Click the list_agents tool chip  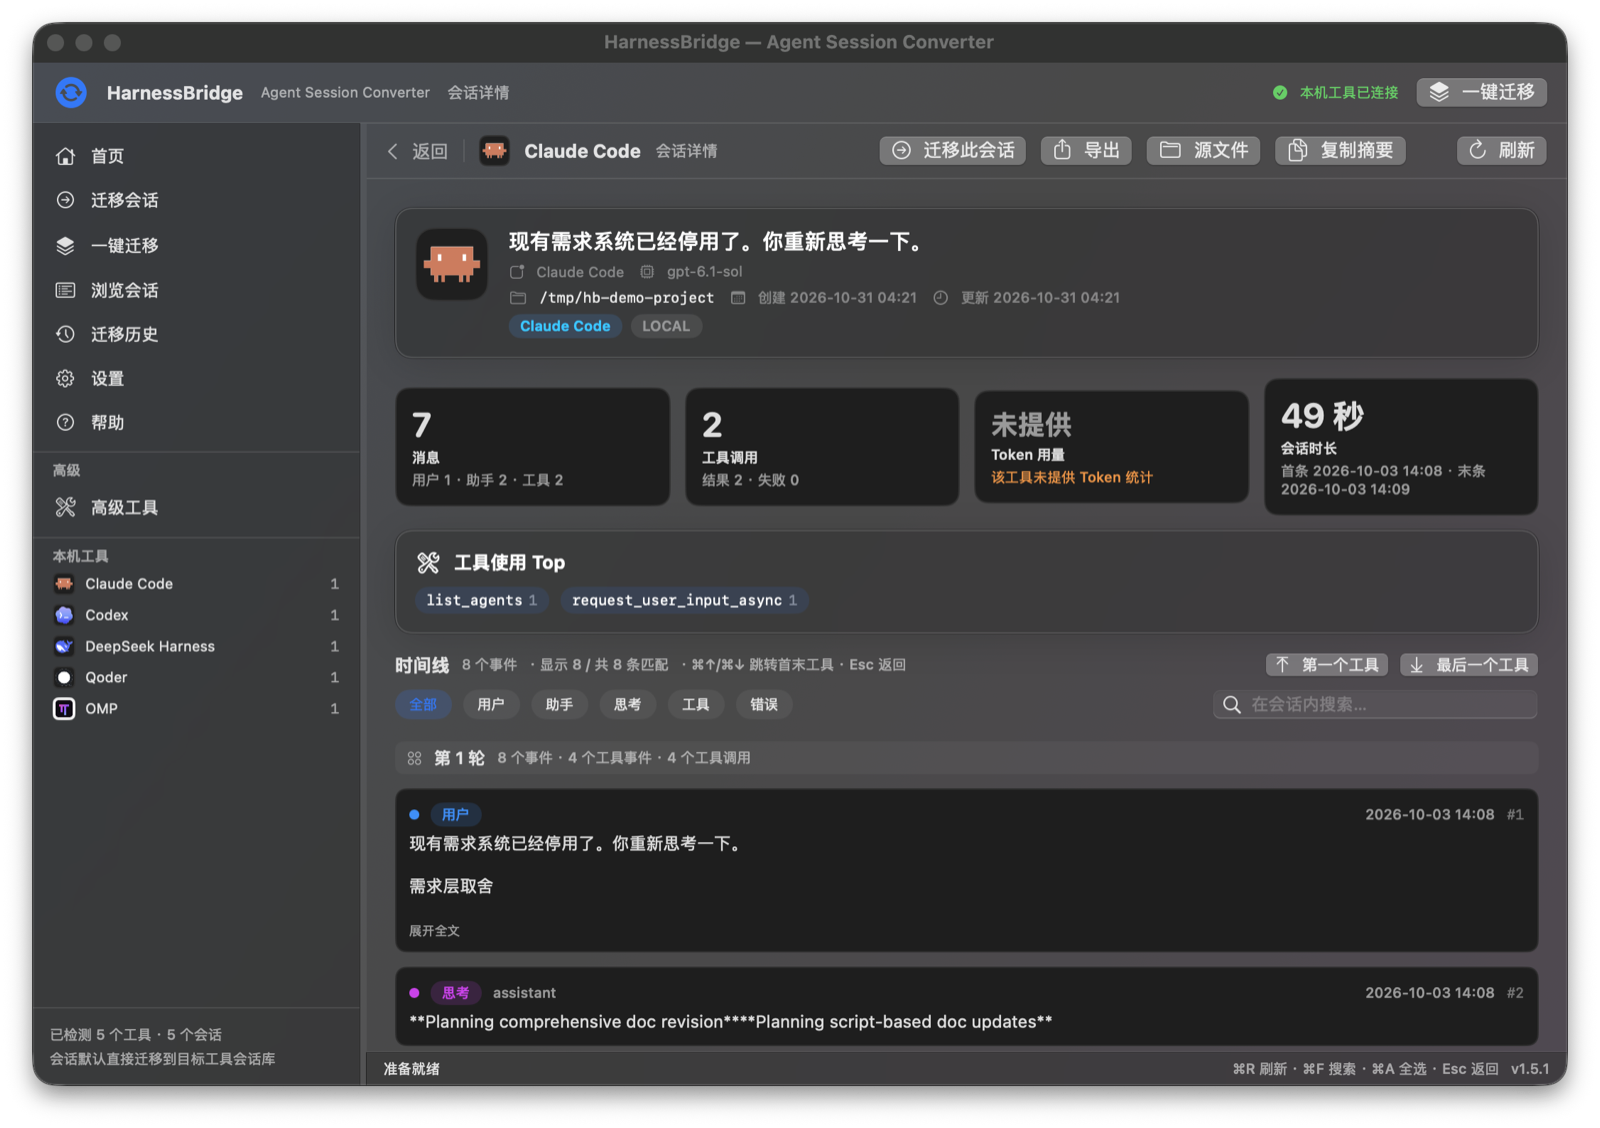pos(481,600)
